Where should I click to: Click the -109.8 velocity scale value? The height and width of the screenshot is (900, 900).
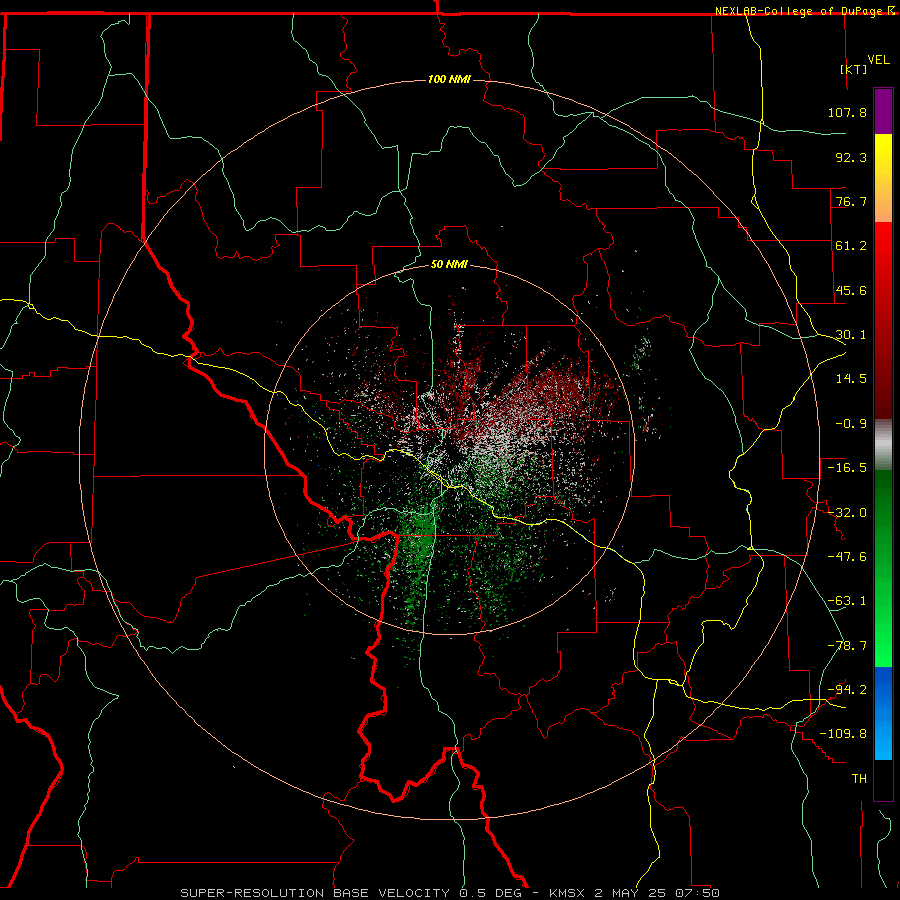tap(843, 734)
